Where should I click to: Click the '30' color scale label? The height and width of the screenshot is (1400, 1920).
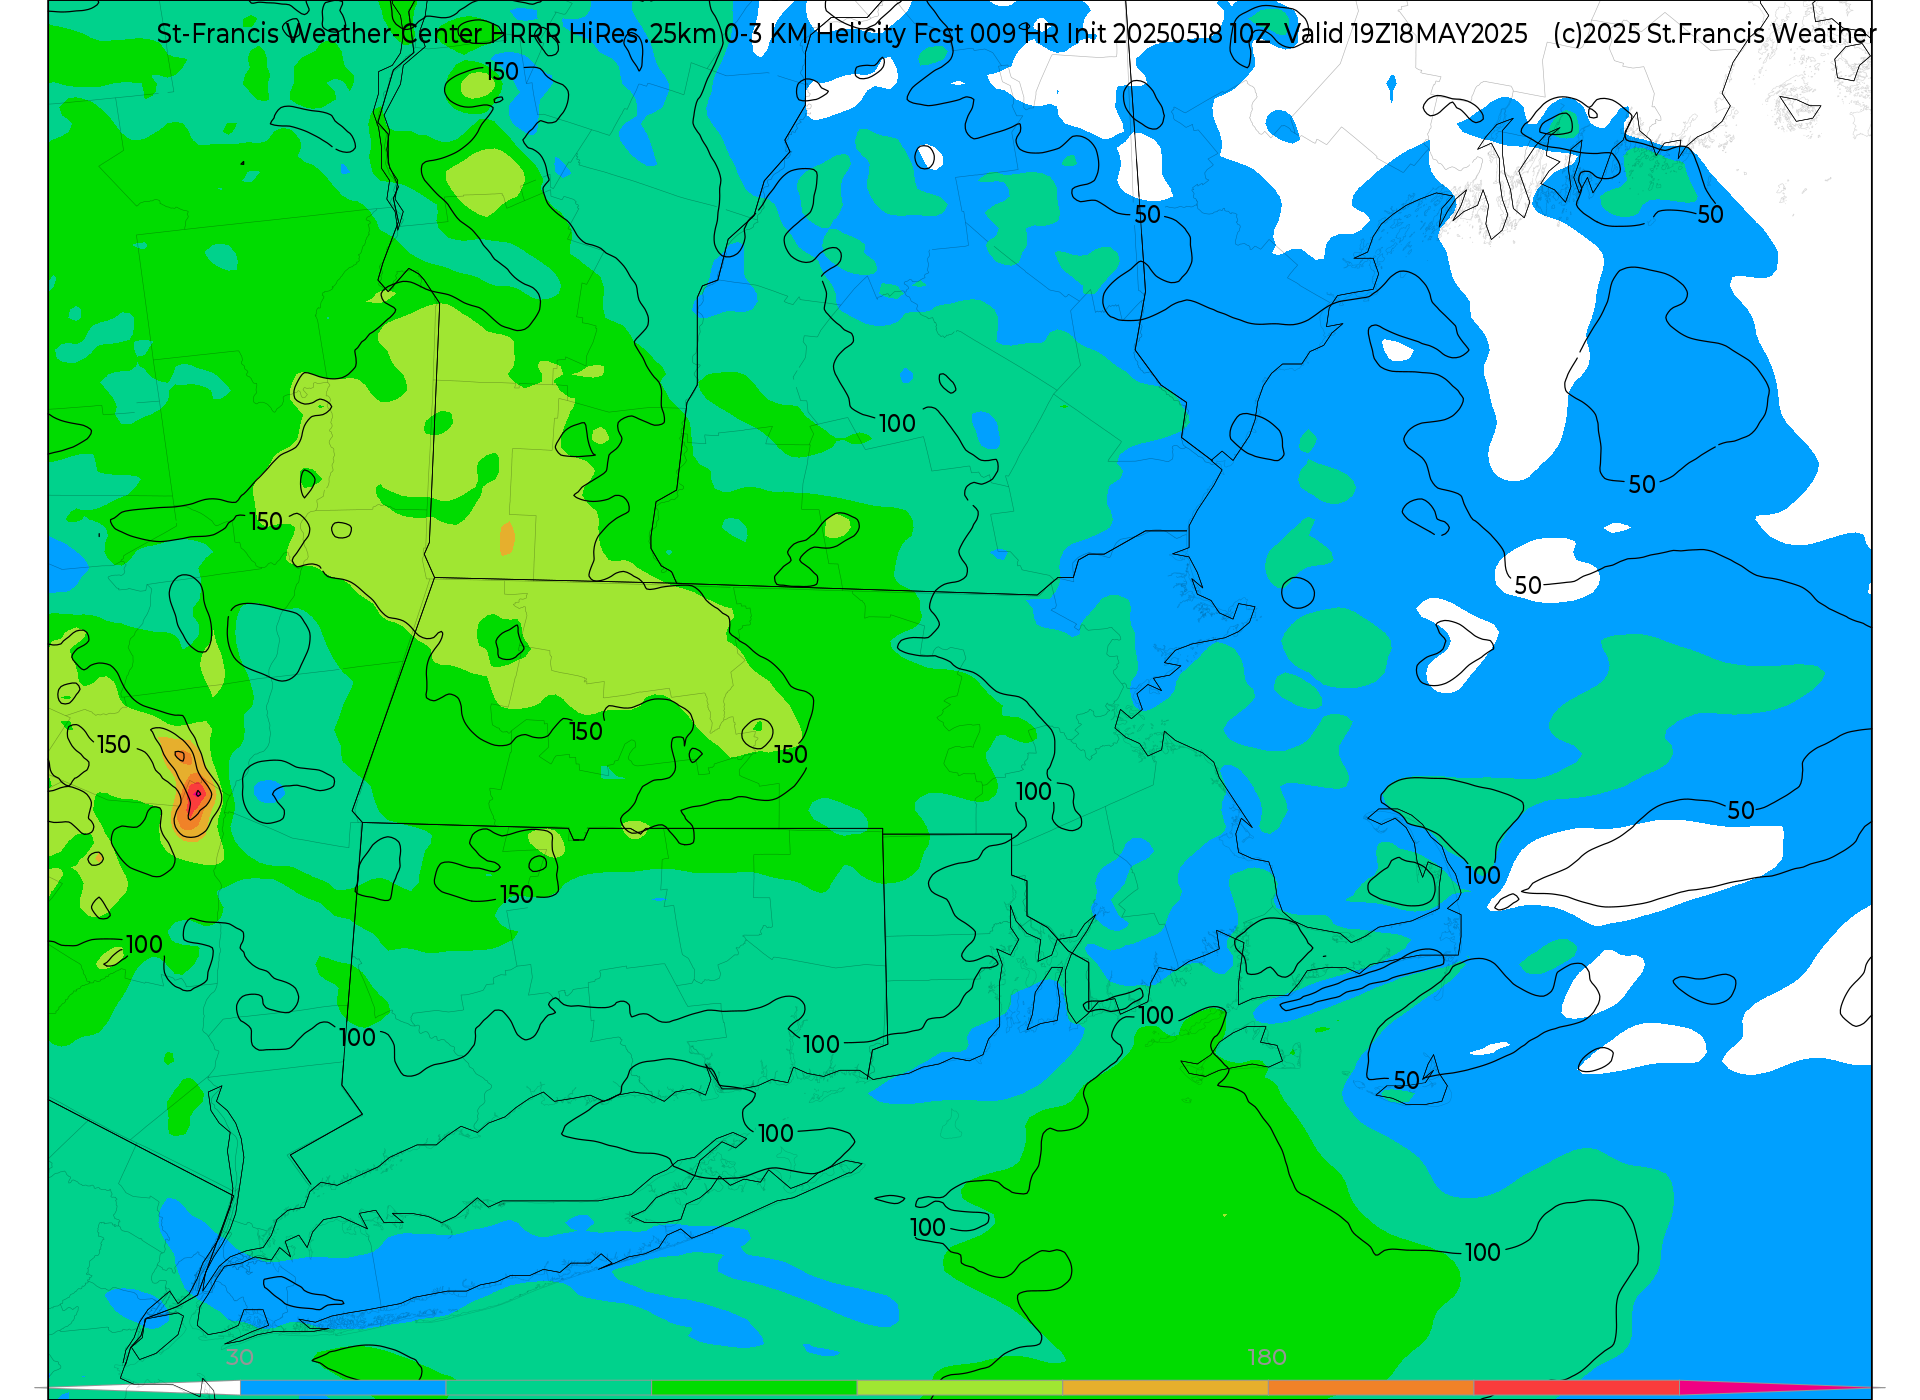point(239,1357)
